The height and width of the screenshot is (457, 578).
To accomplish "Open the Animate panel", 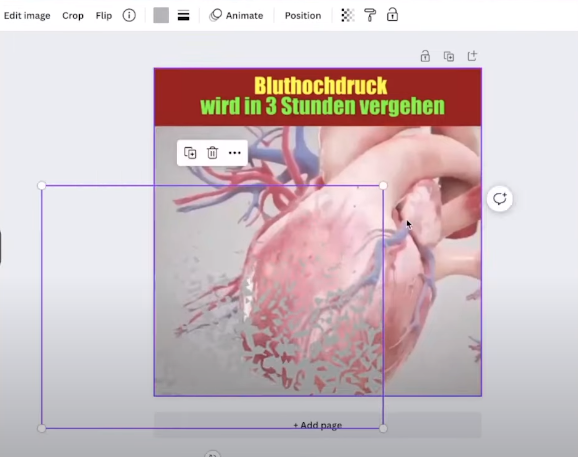I will click(x=236, y=16).
